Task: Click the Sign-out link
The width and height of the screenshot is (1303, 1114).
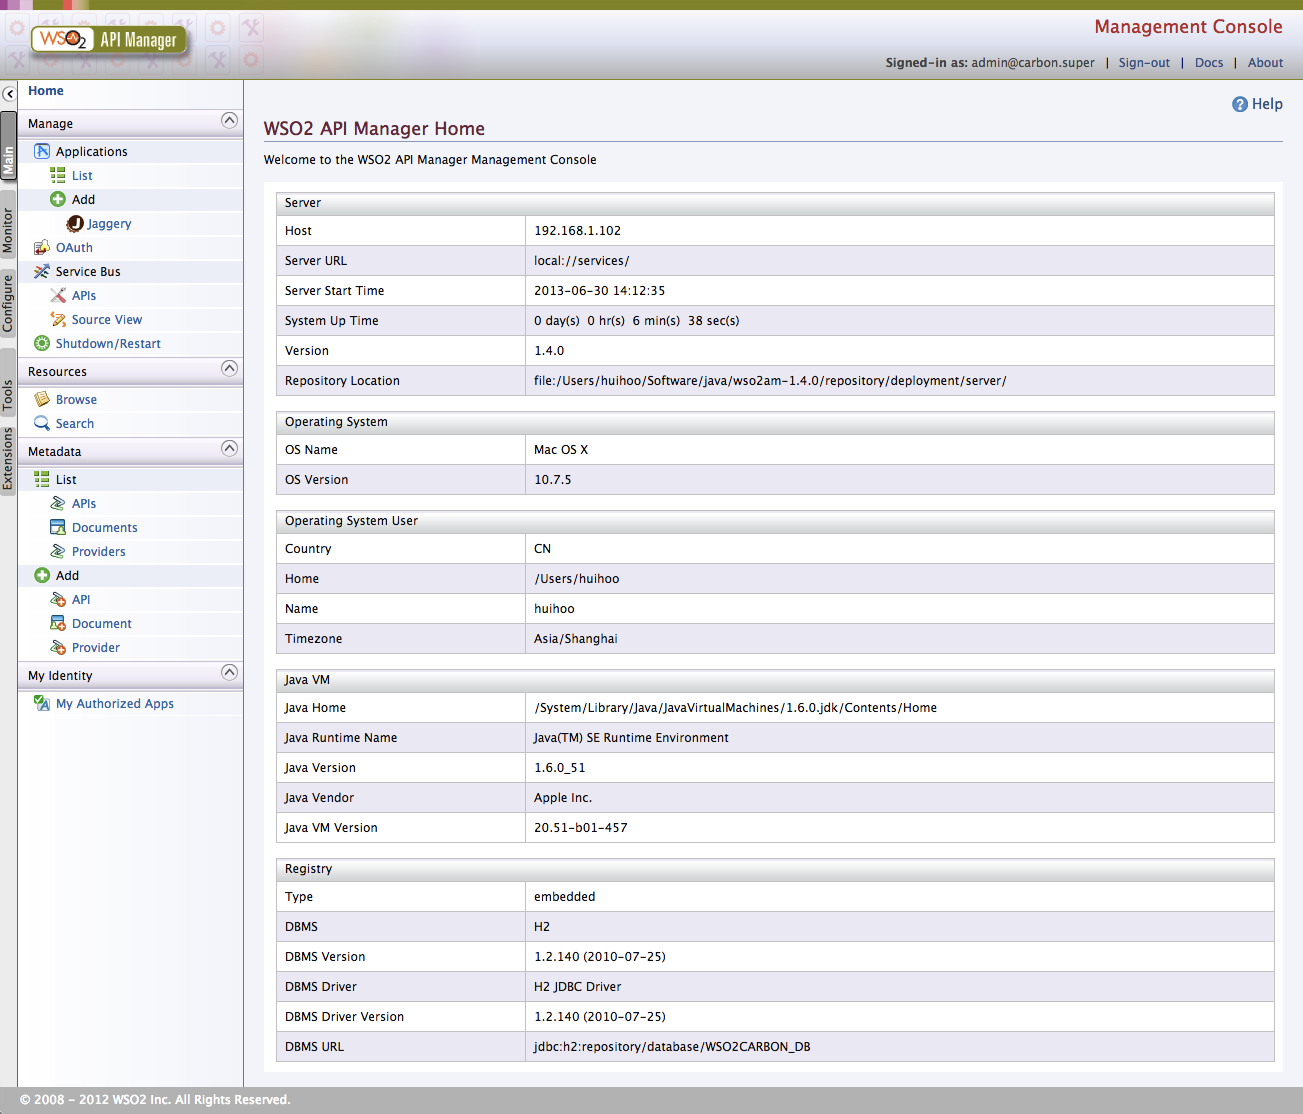Action: pos(1144,62)
